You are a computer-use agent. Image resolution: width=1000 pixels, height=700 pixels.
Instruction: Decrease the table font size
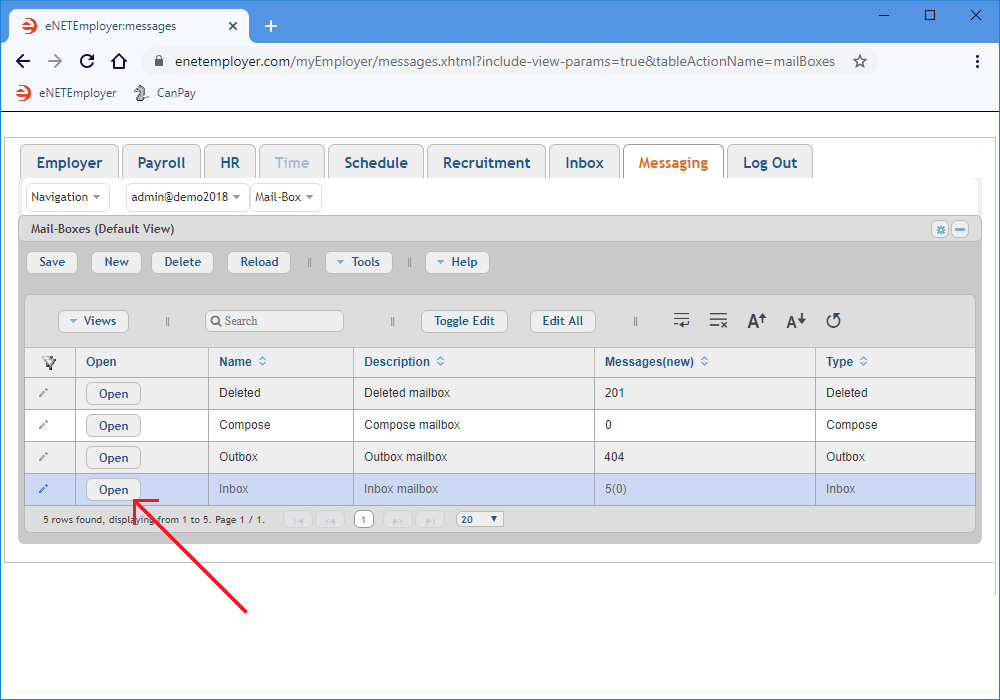(x=796, y=321)
